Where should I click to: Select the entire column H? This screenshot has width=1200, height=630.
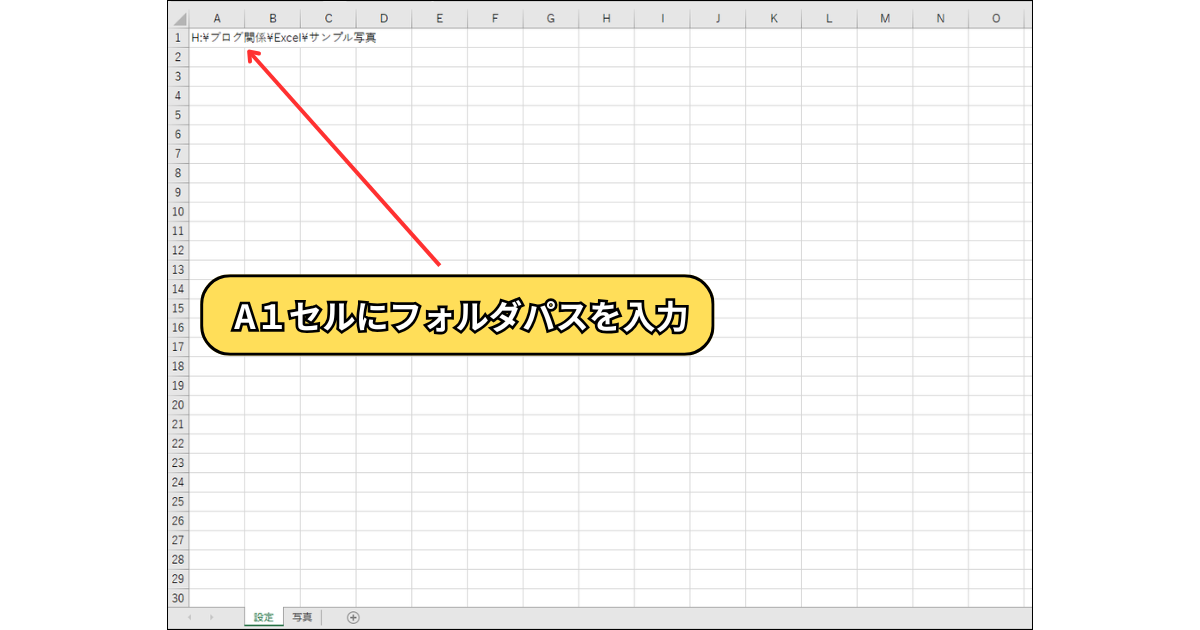point(607,18)
